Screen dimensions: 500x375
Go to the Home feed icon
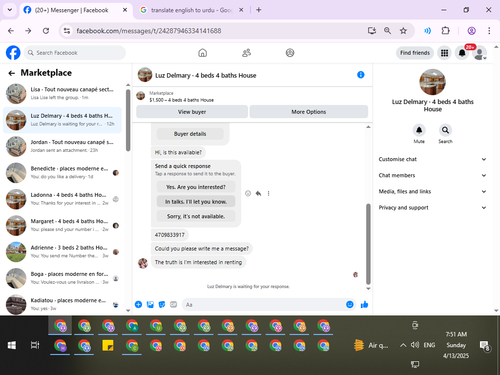point(203,53)
